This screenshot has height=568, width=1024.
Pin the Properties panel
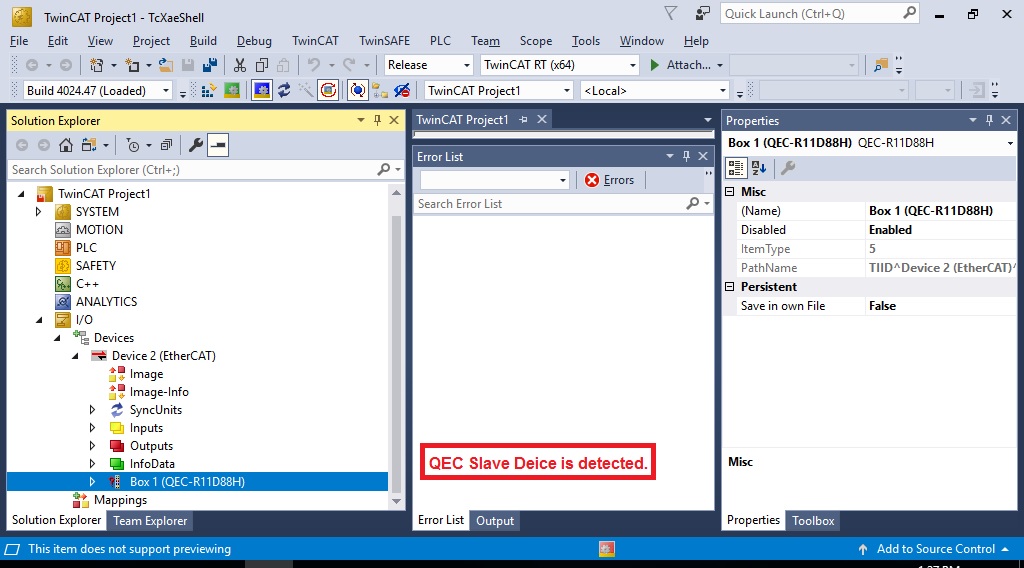[x=989, y=120]
